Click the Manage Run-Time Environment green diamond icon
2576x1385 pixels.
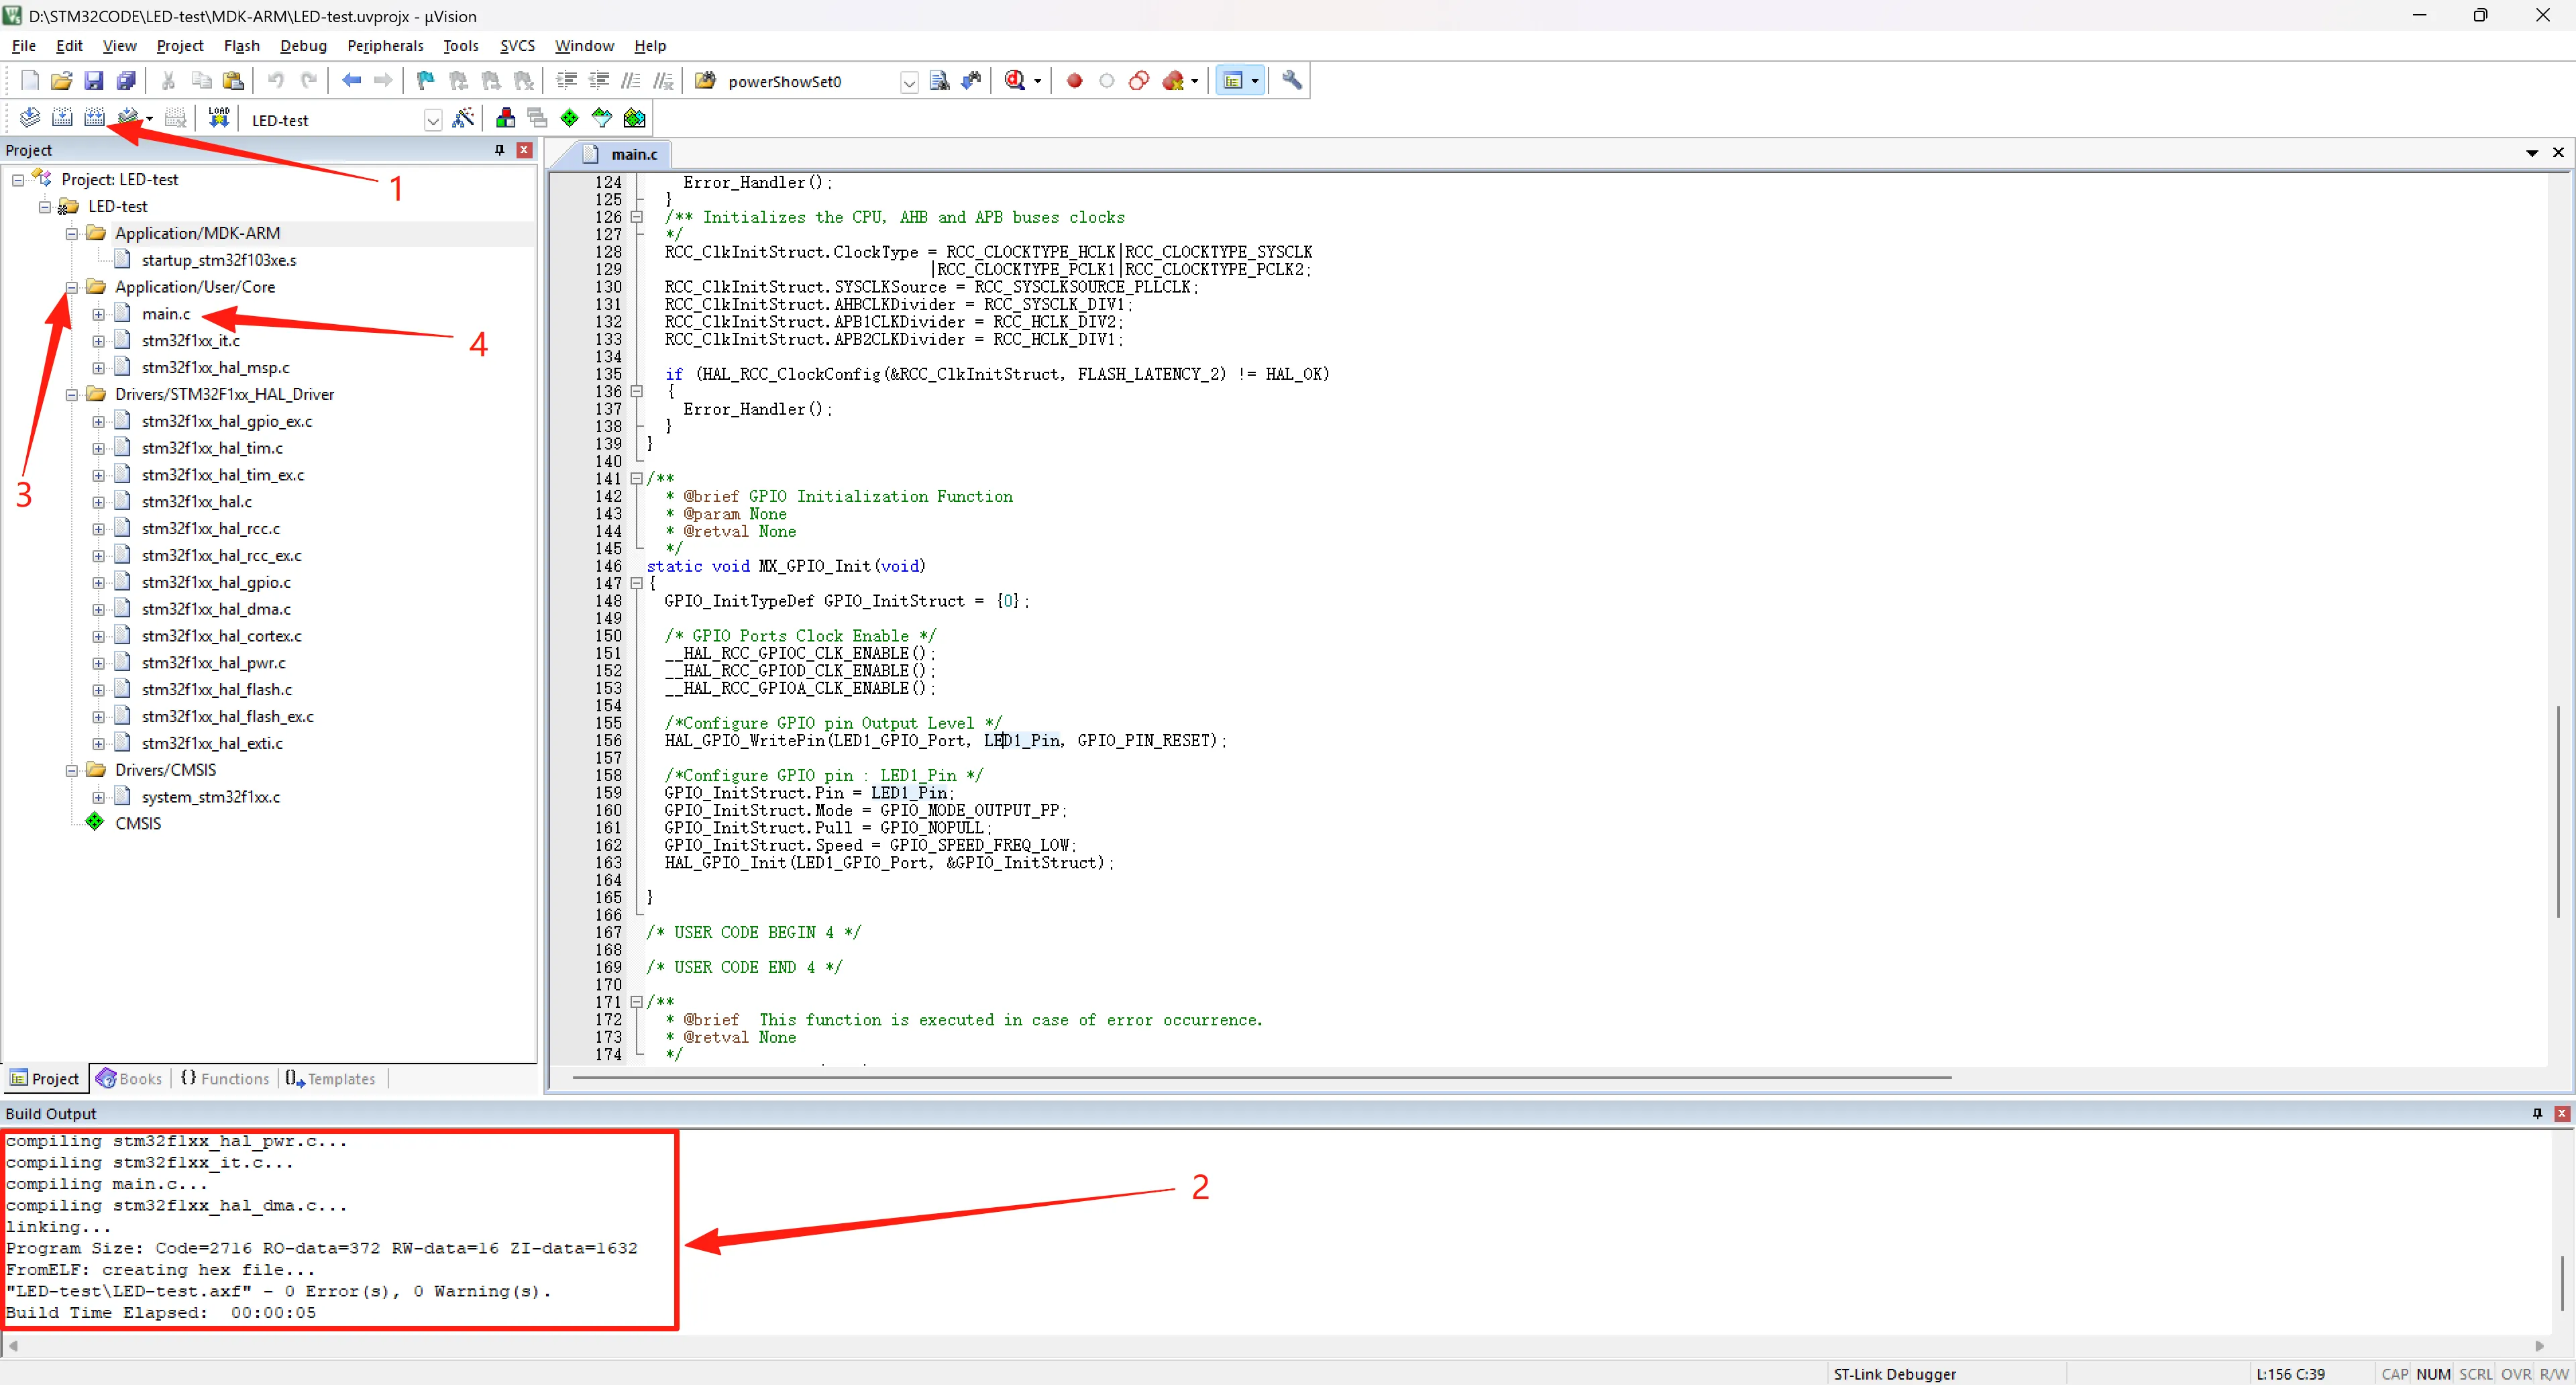coord(569,118)
